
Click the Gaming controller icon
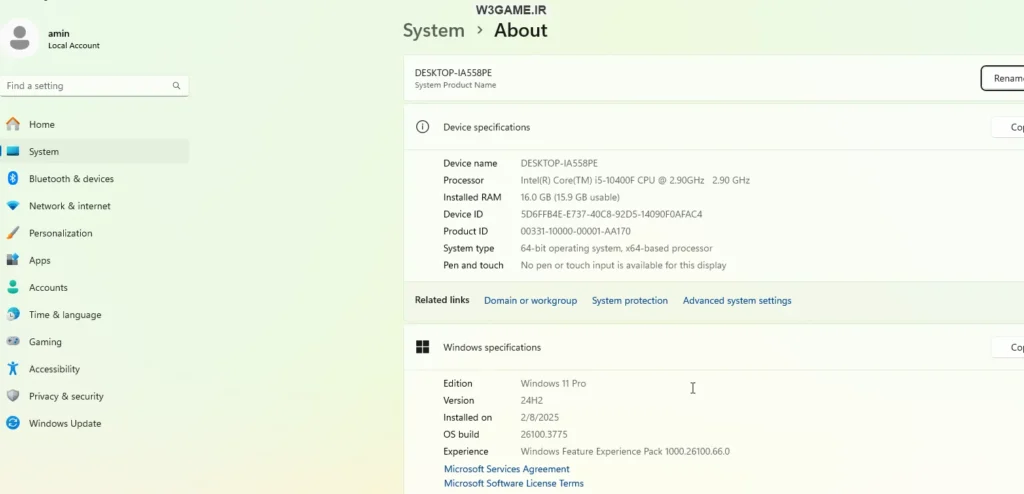(13, 342)
